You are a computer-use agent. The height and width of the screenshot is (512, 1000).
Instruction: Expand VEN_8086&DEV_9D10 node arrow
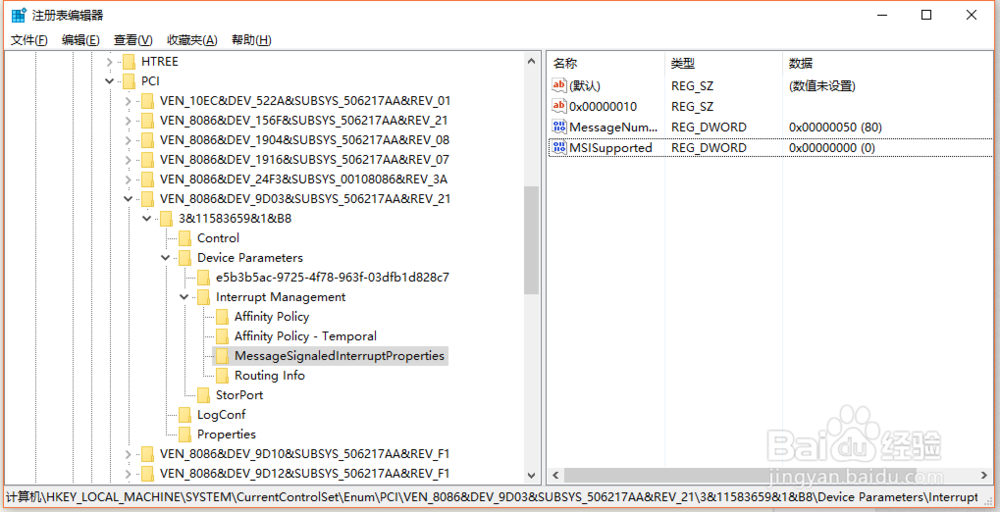point(128,454)
